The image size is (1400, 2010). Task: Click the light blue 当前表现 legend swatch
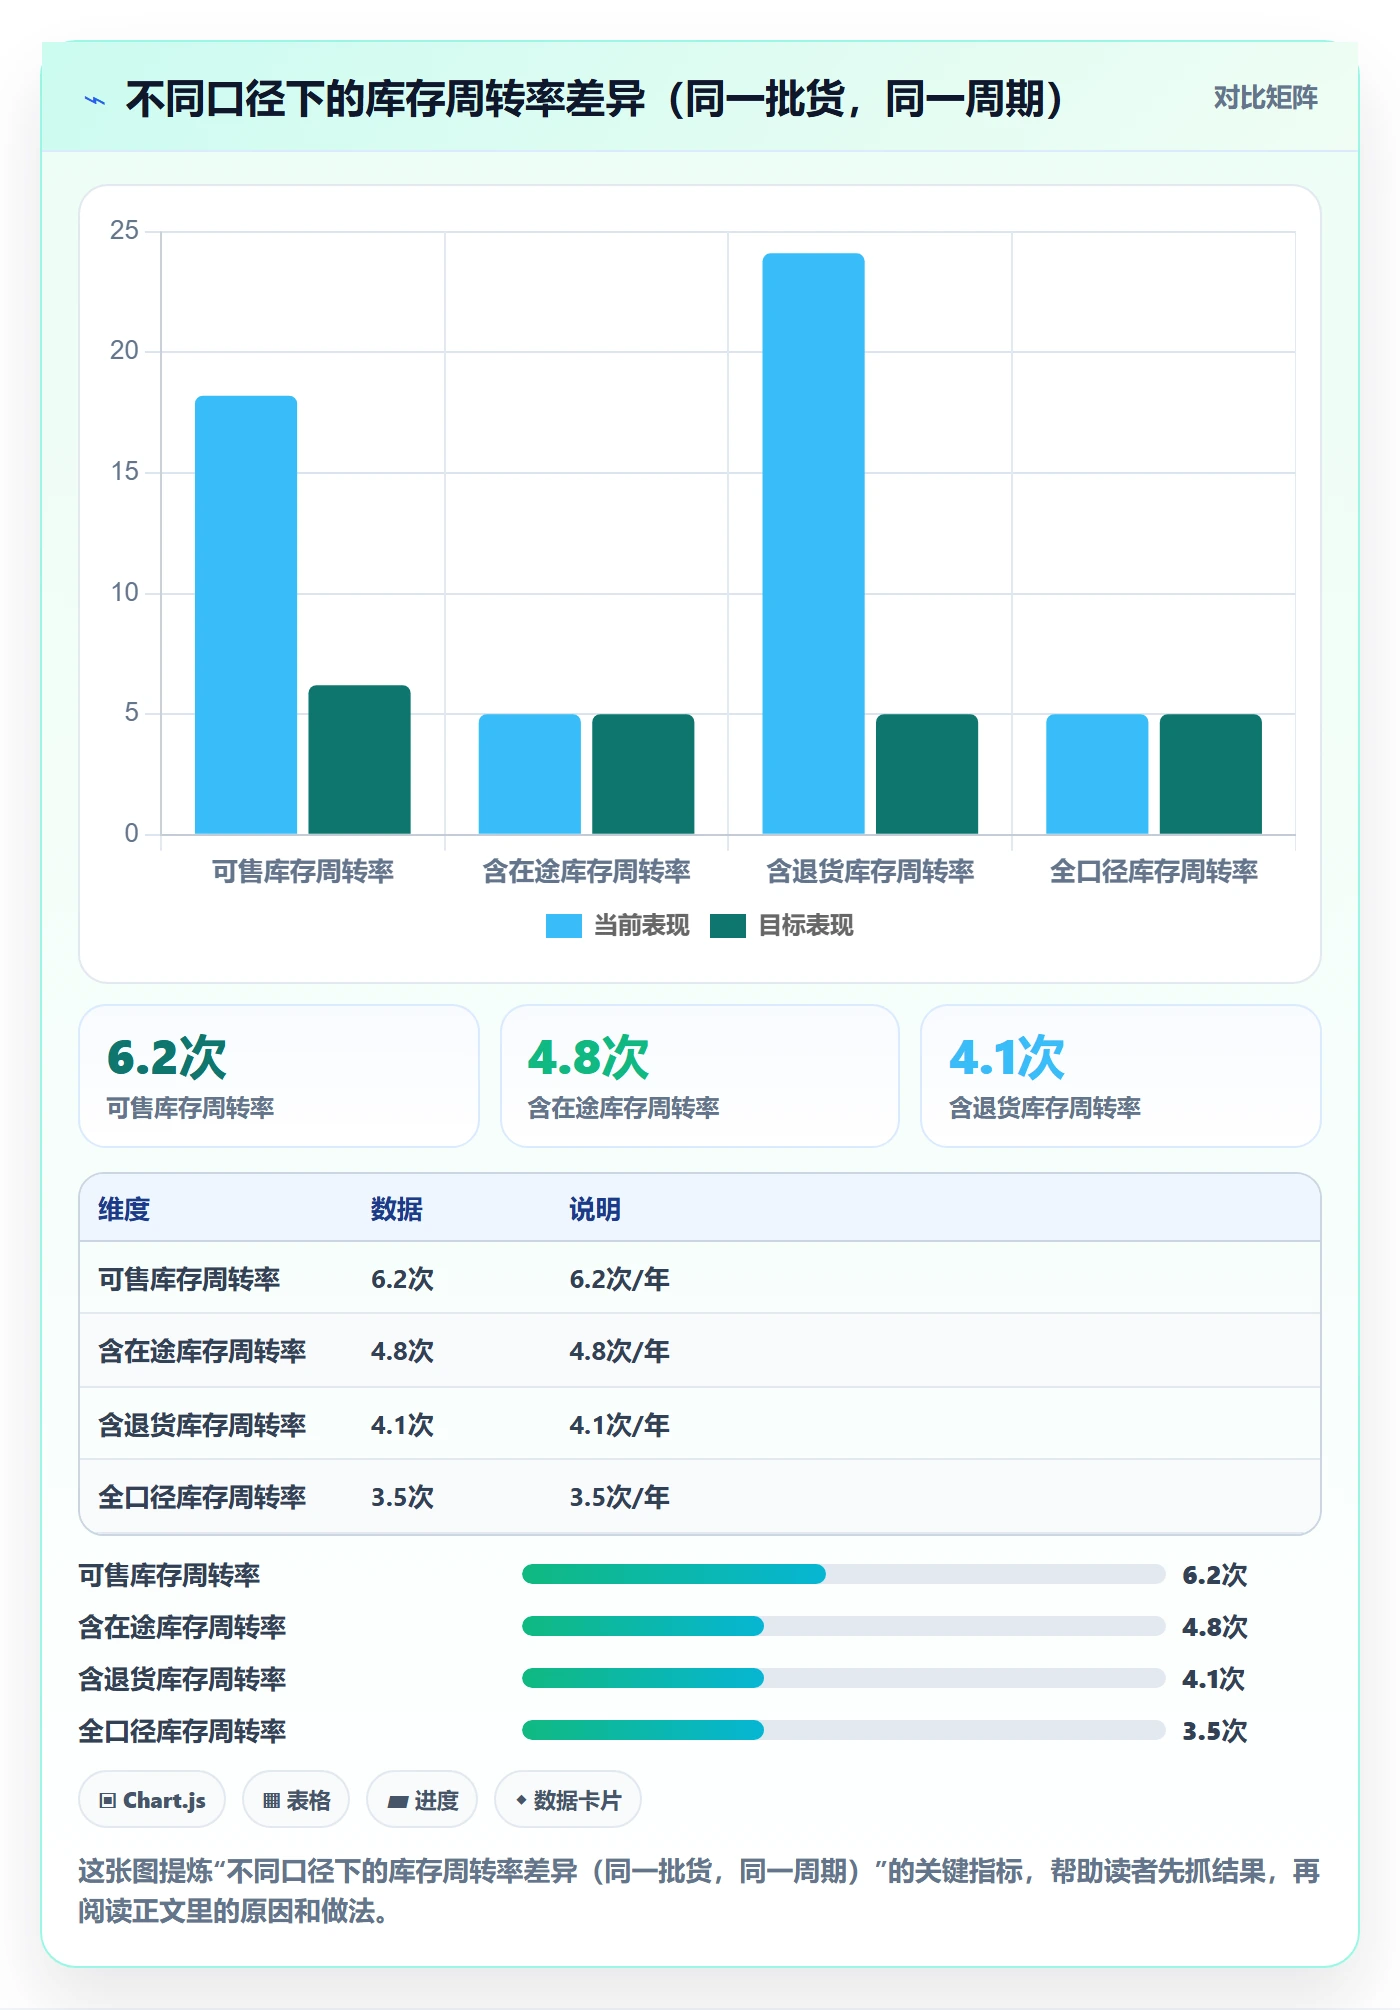(x=564, y=926)
